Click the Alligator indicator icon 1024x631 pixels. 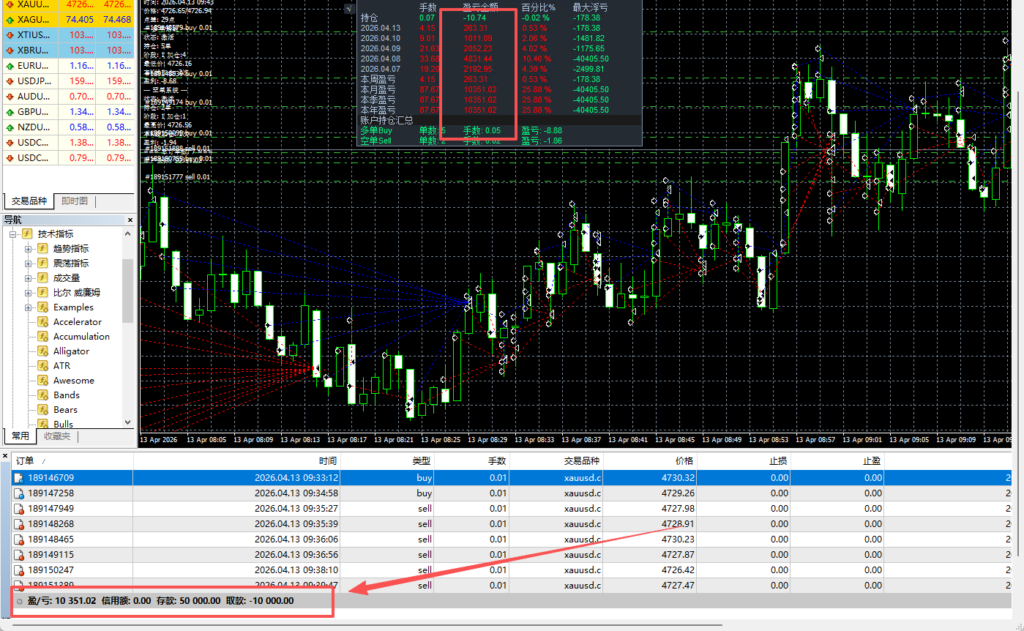point(43,351)
